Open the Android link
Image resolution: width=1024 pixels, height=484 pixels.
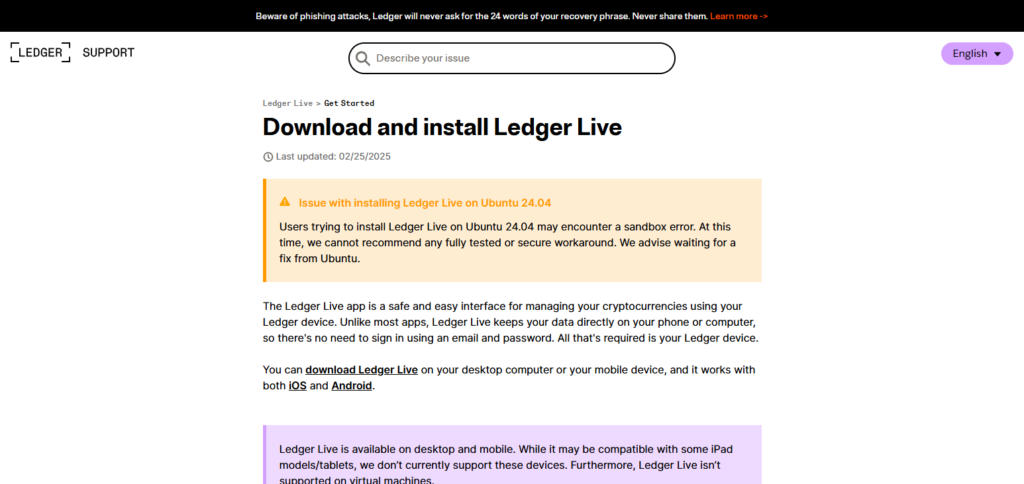(351, 385)
